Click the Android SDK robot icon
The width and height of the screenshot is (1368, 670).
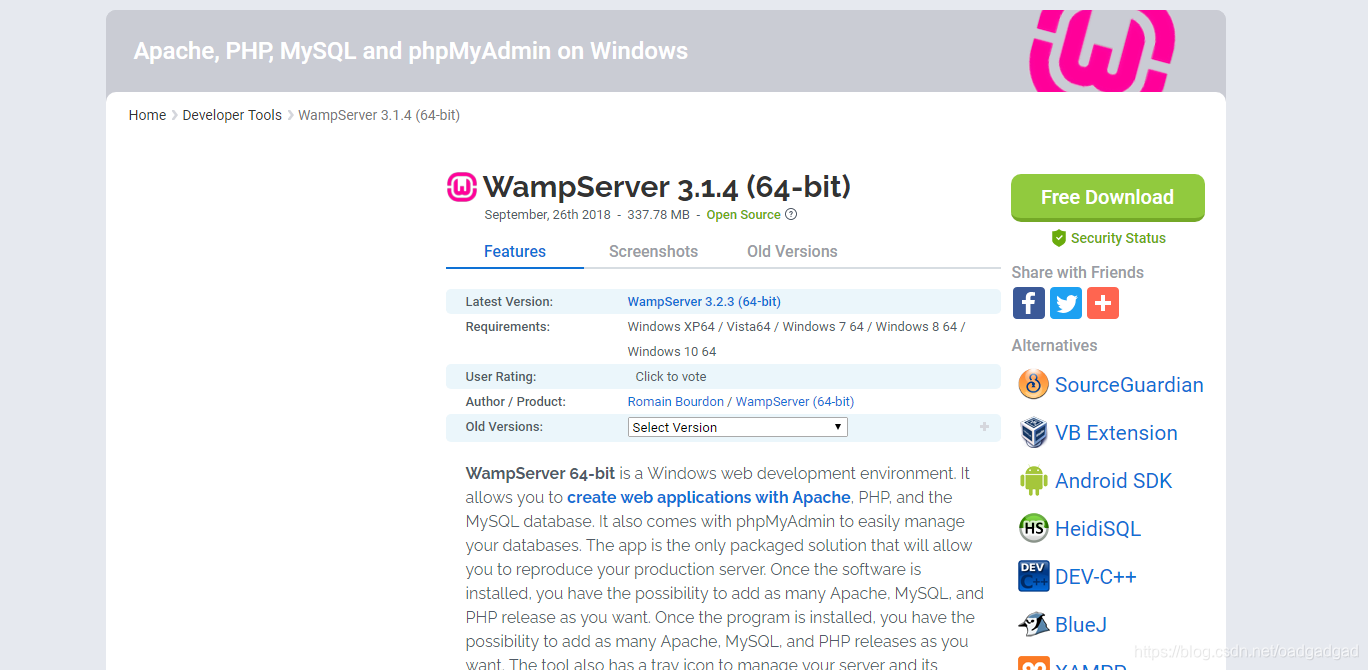click(x=1033, y=480)
